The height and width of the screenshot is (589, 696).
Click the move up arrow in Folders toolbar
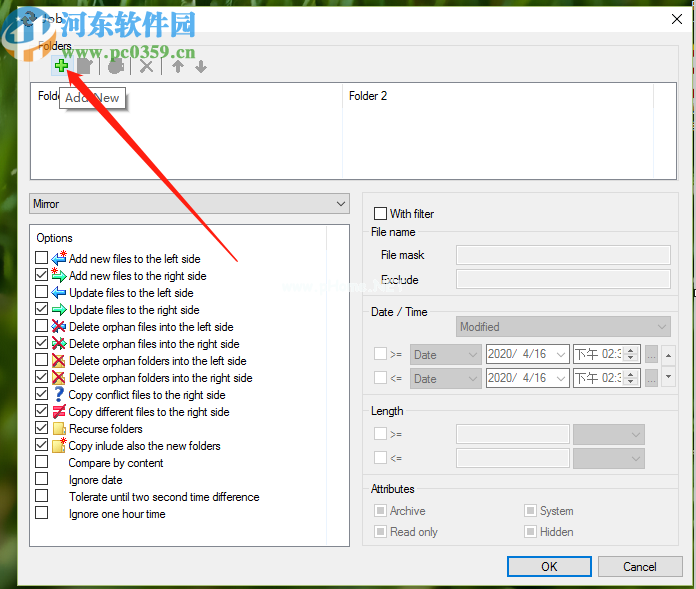178,67
